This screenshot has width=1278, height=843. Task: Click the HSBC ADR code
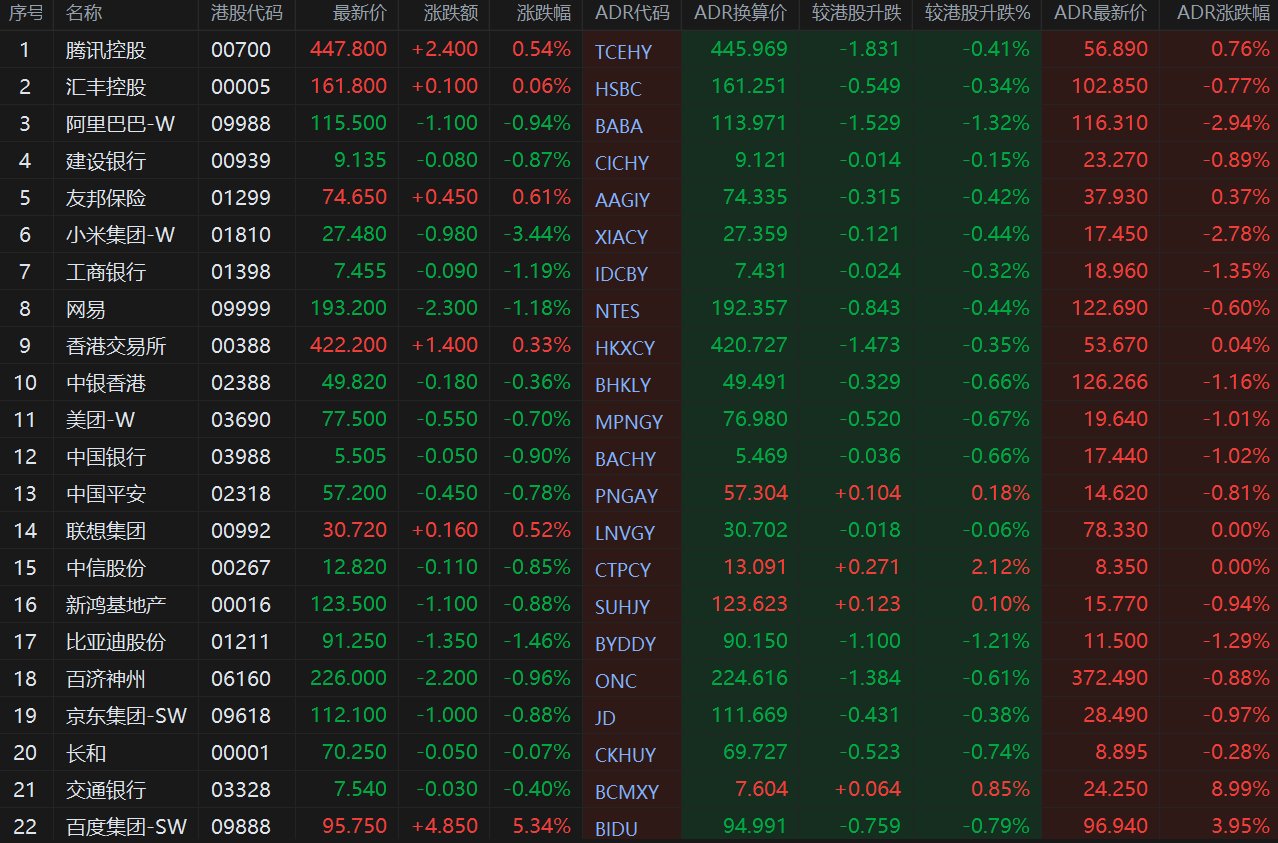coord(618,89)
